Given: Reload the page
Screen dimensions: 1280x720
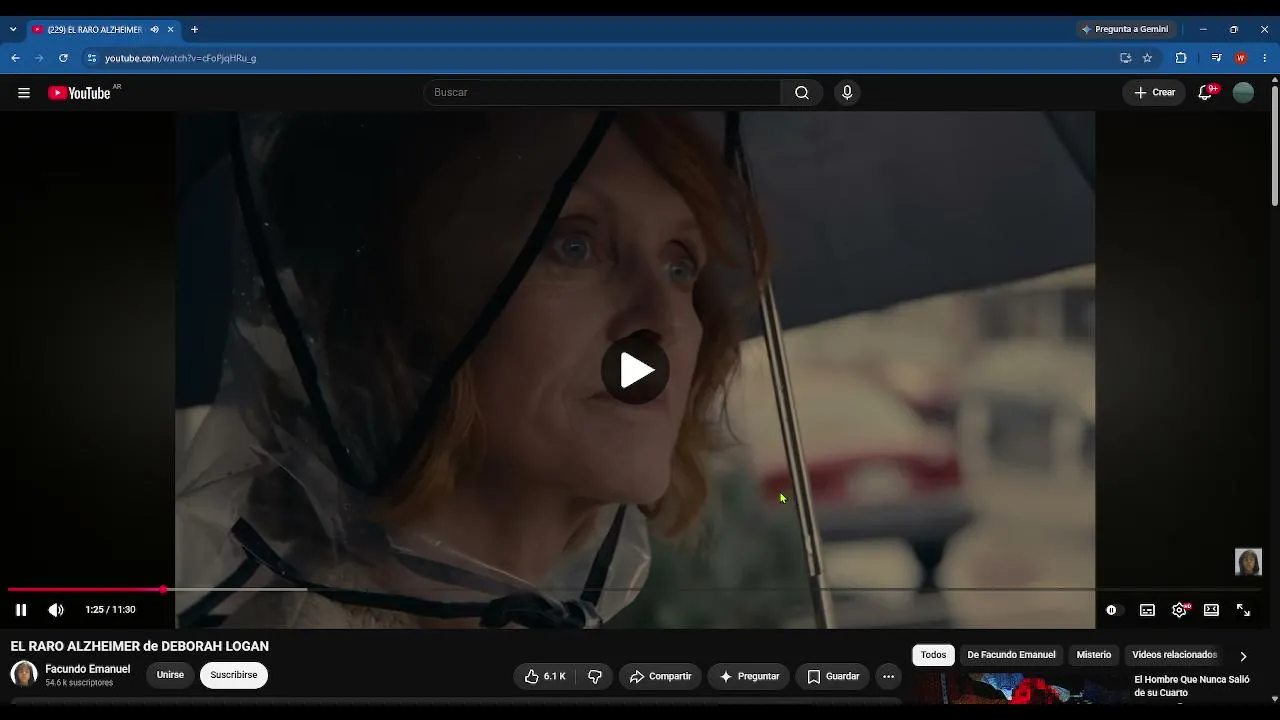Looking at the screenshot, I should [63, 58].
